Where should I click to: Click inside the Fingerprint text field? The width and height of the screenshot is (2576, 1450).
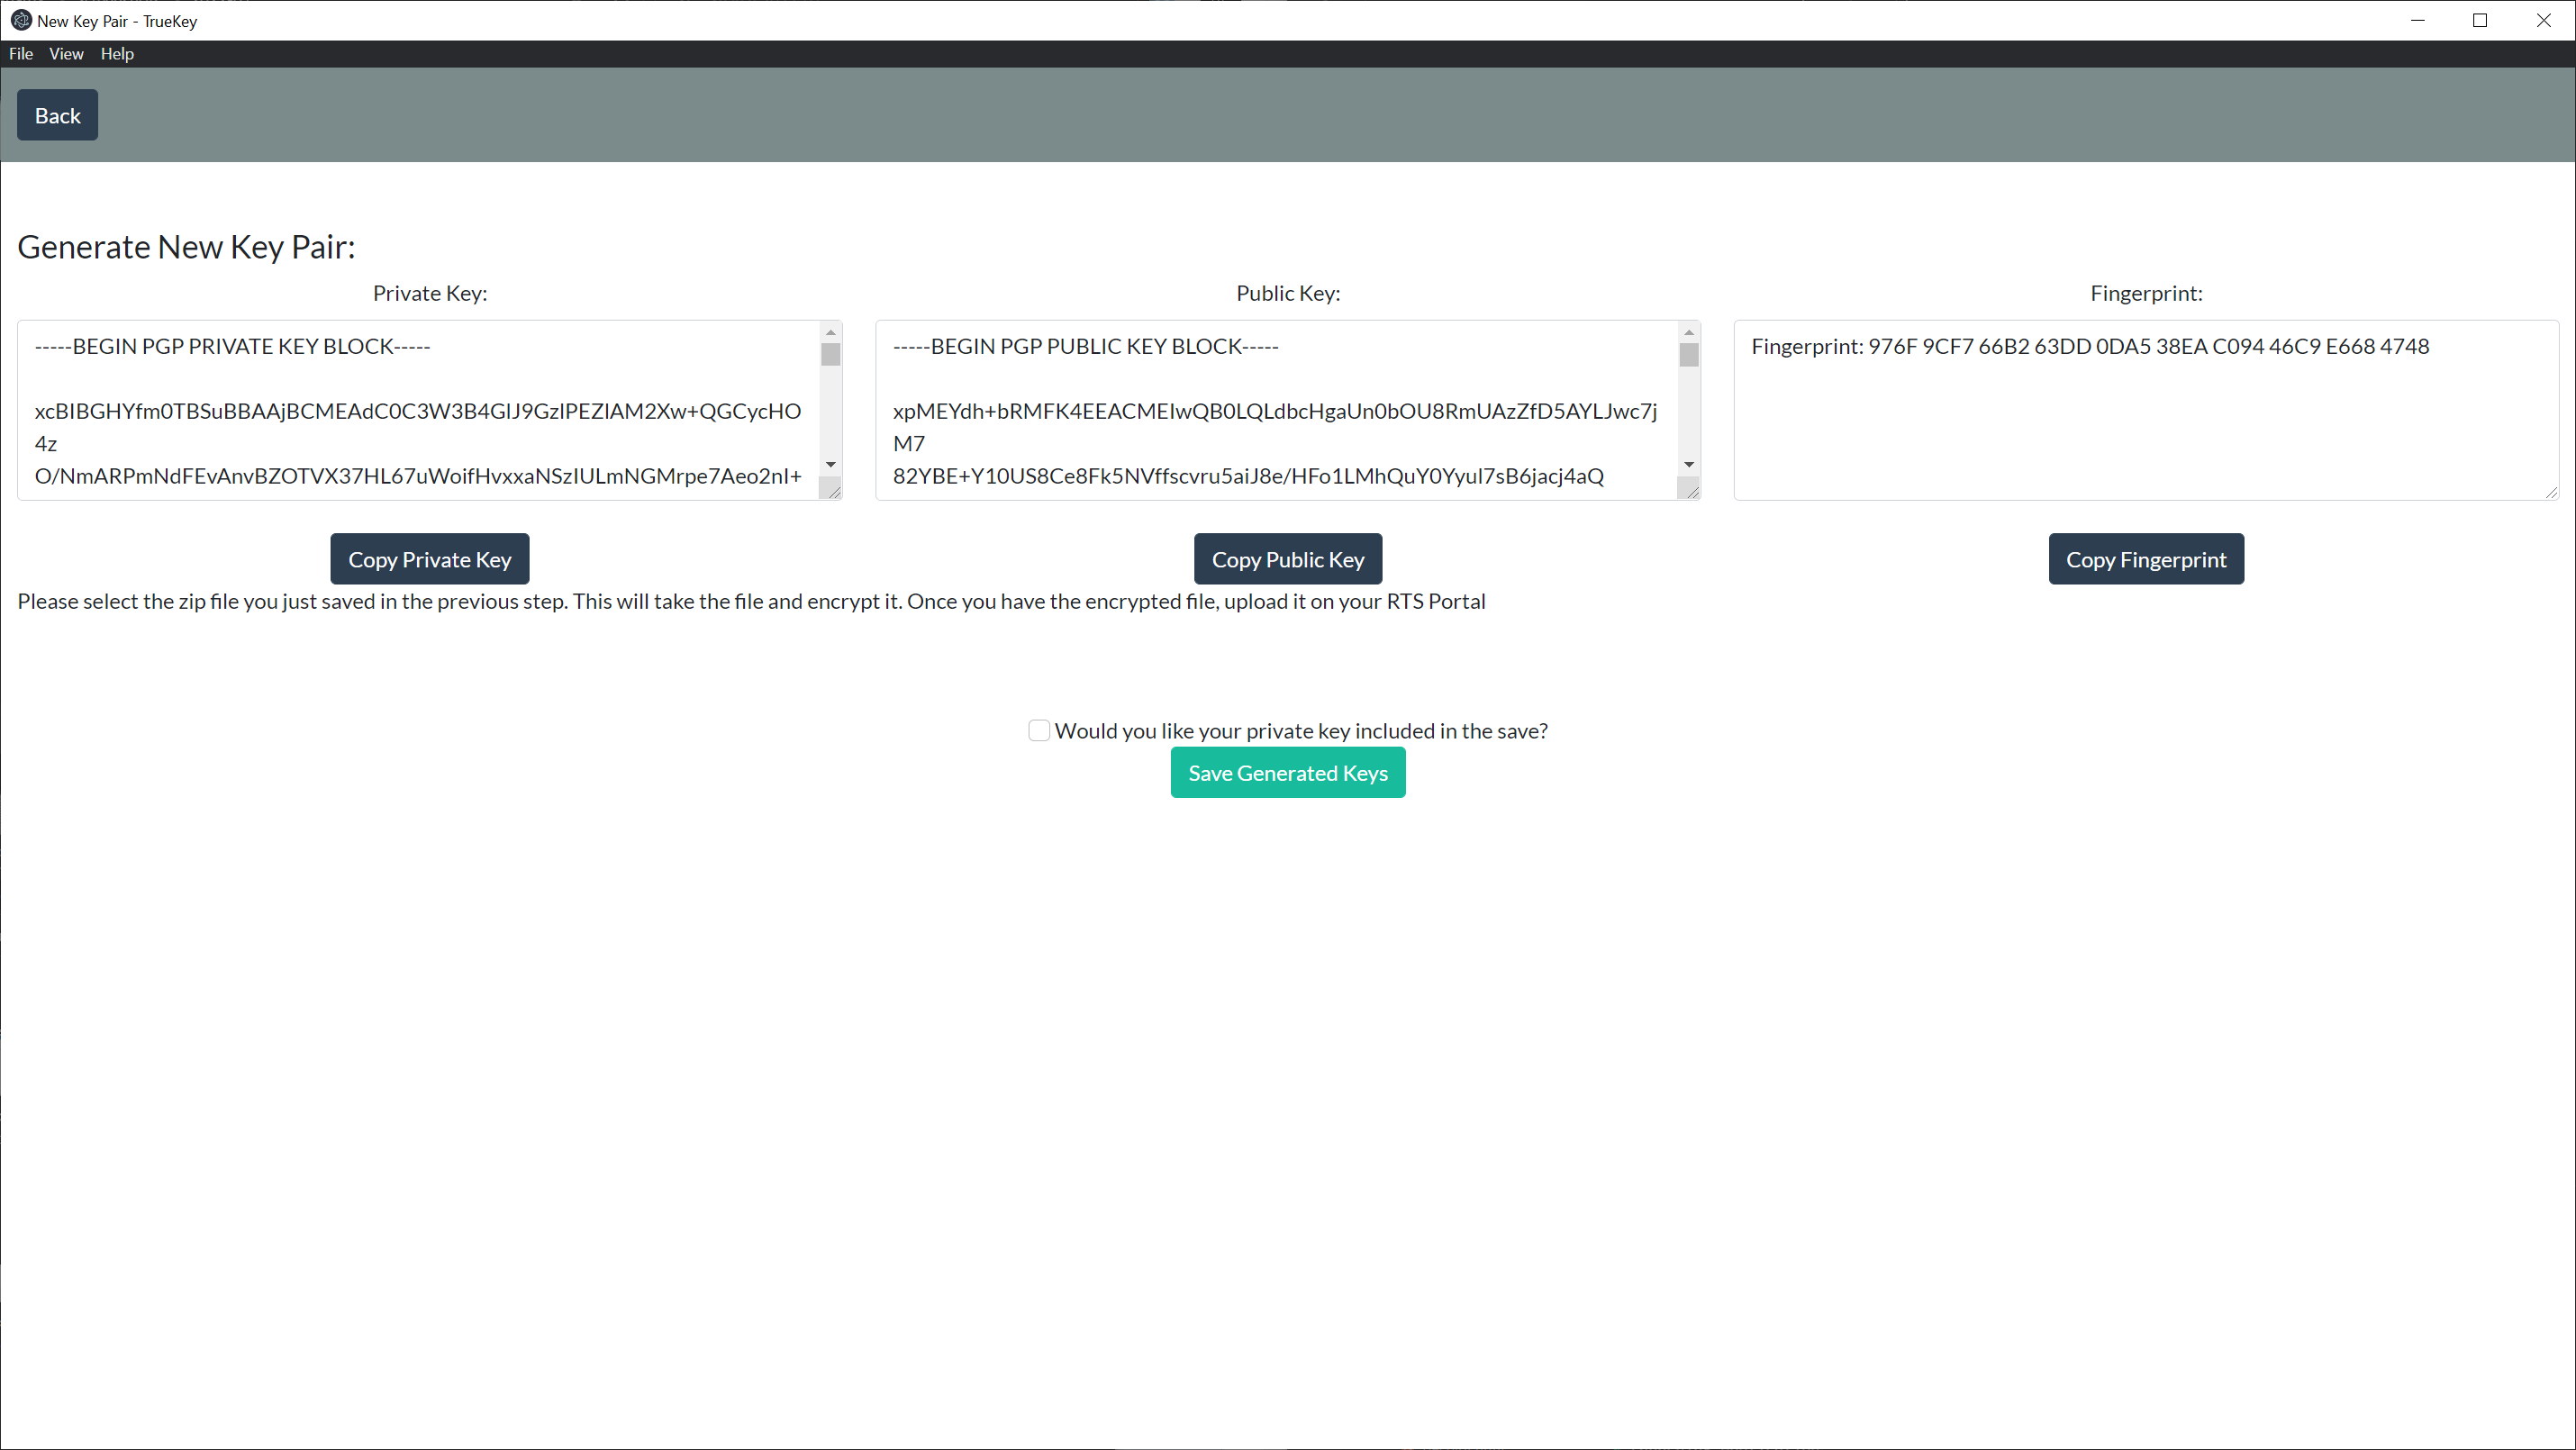point(2145,420)
